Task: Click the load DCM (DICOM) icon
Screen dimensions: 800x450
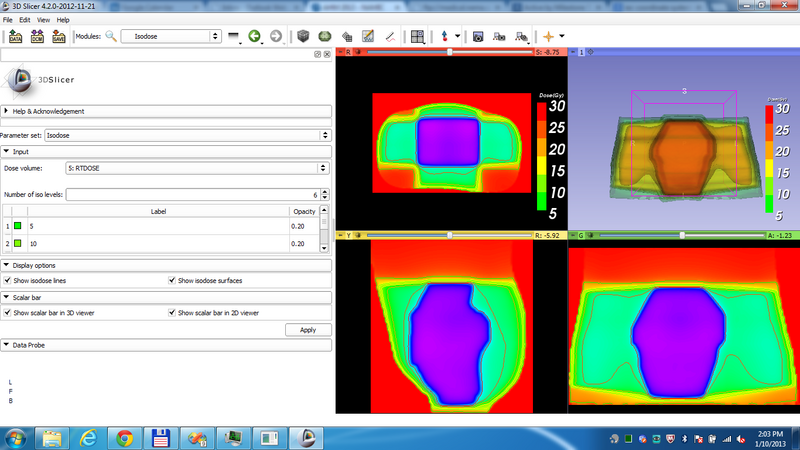Action: point(37,36)
